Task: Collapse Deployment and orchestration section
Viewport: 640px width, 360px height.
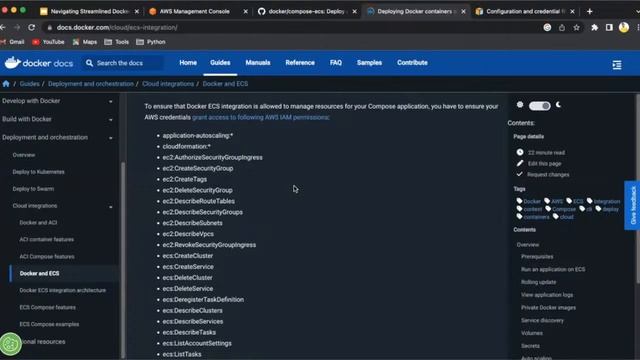Action: [x=111, y=138]
